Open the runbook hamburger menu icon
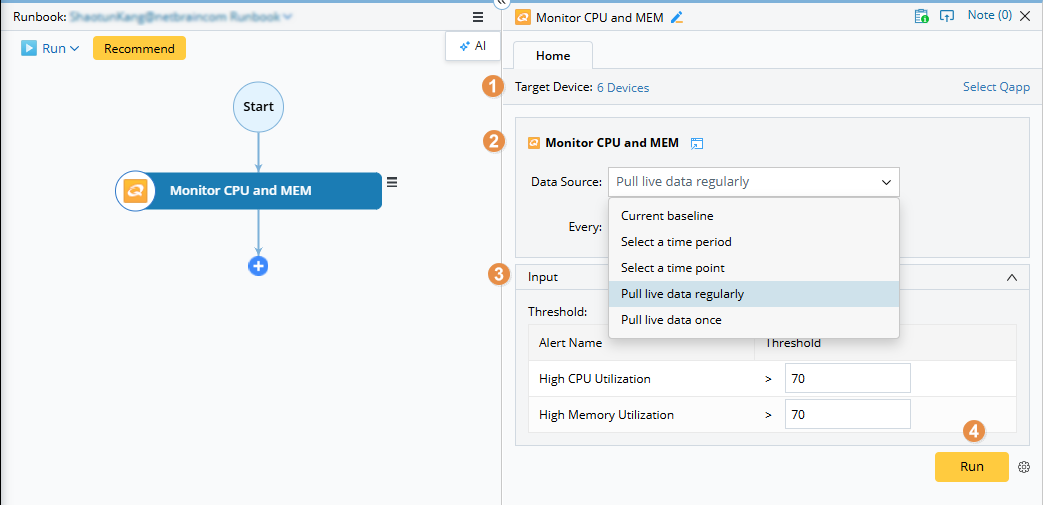This screenshot has height=505, width=1044. pos(478,17)
